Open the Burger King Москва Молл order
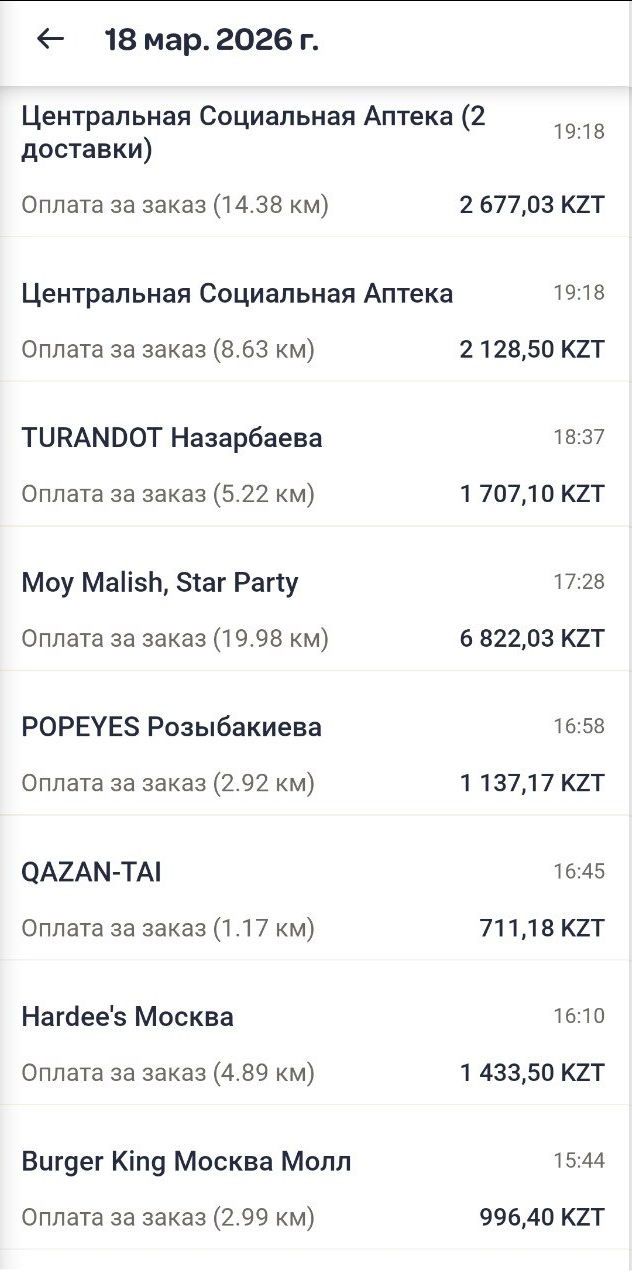Viewport: 632px width, 1280px height. click(316, 1178)
